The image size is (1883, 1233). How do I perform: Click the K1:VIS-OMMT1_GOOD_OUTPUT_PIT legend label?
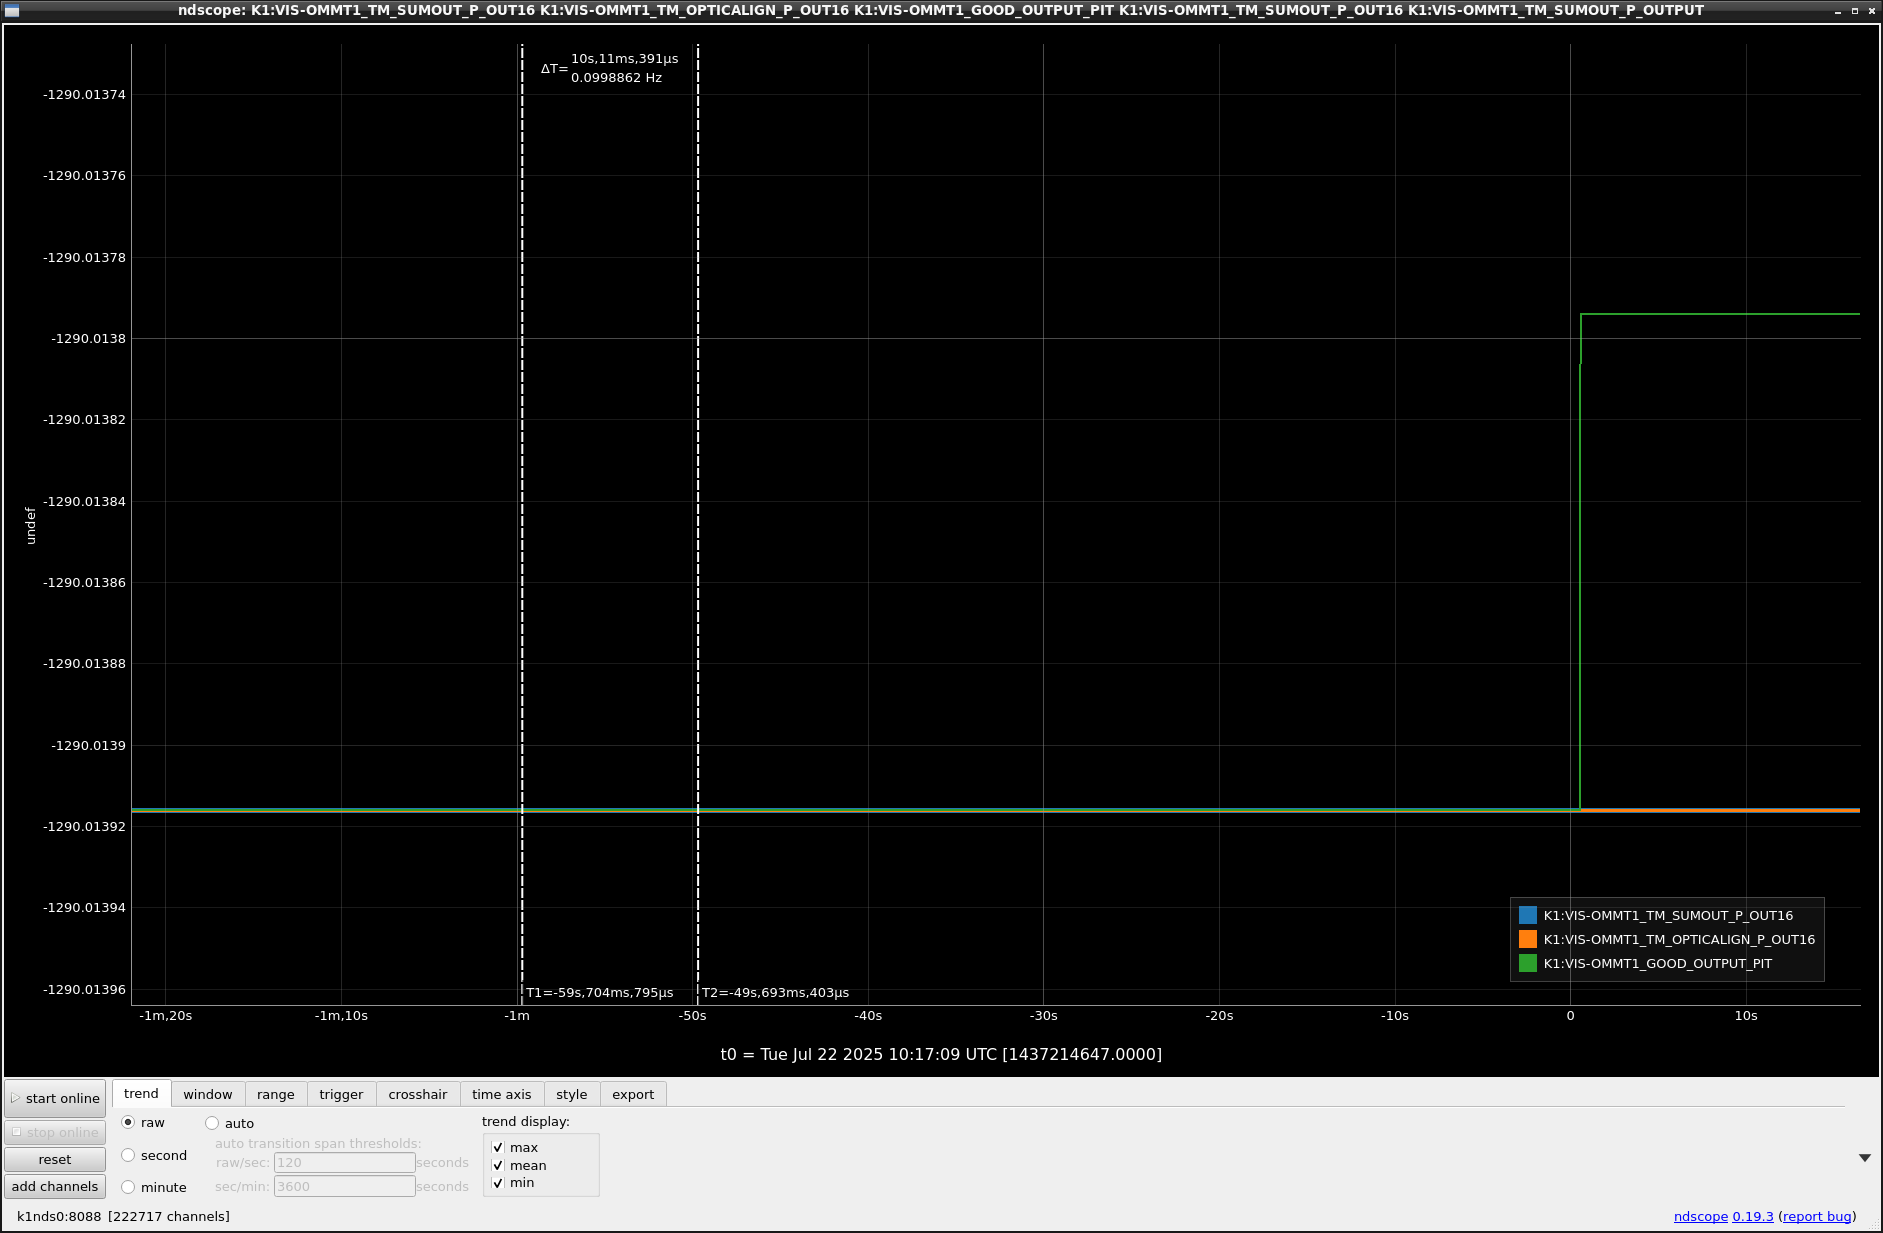pyautogui.click(x=1657, y=963)
